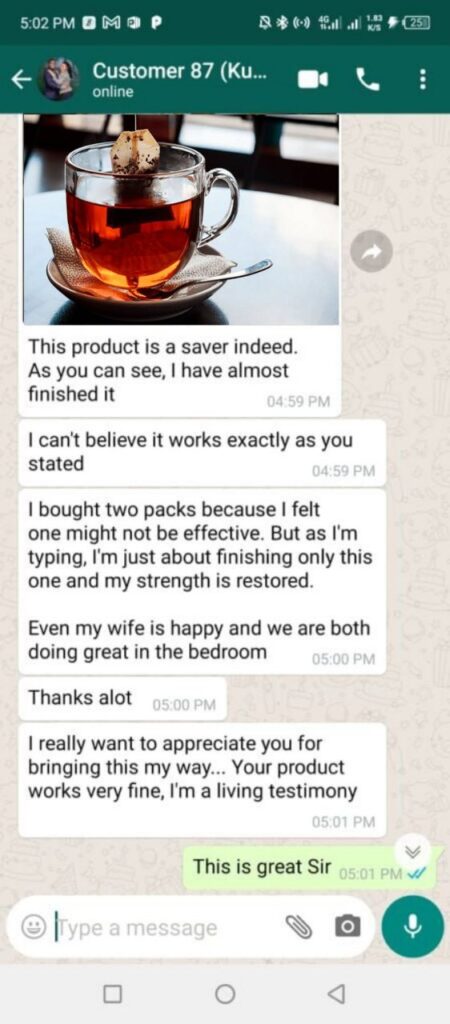The height and width of the screenshot is (1024, 450).
Task: Jump to latest messages with down chevron
Action: pos(412,851)
